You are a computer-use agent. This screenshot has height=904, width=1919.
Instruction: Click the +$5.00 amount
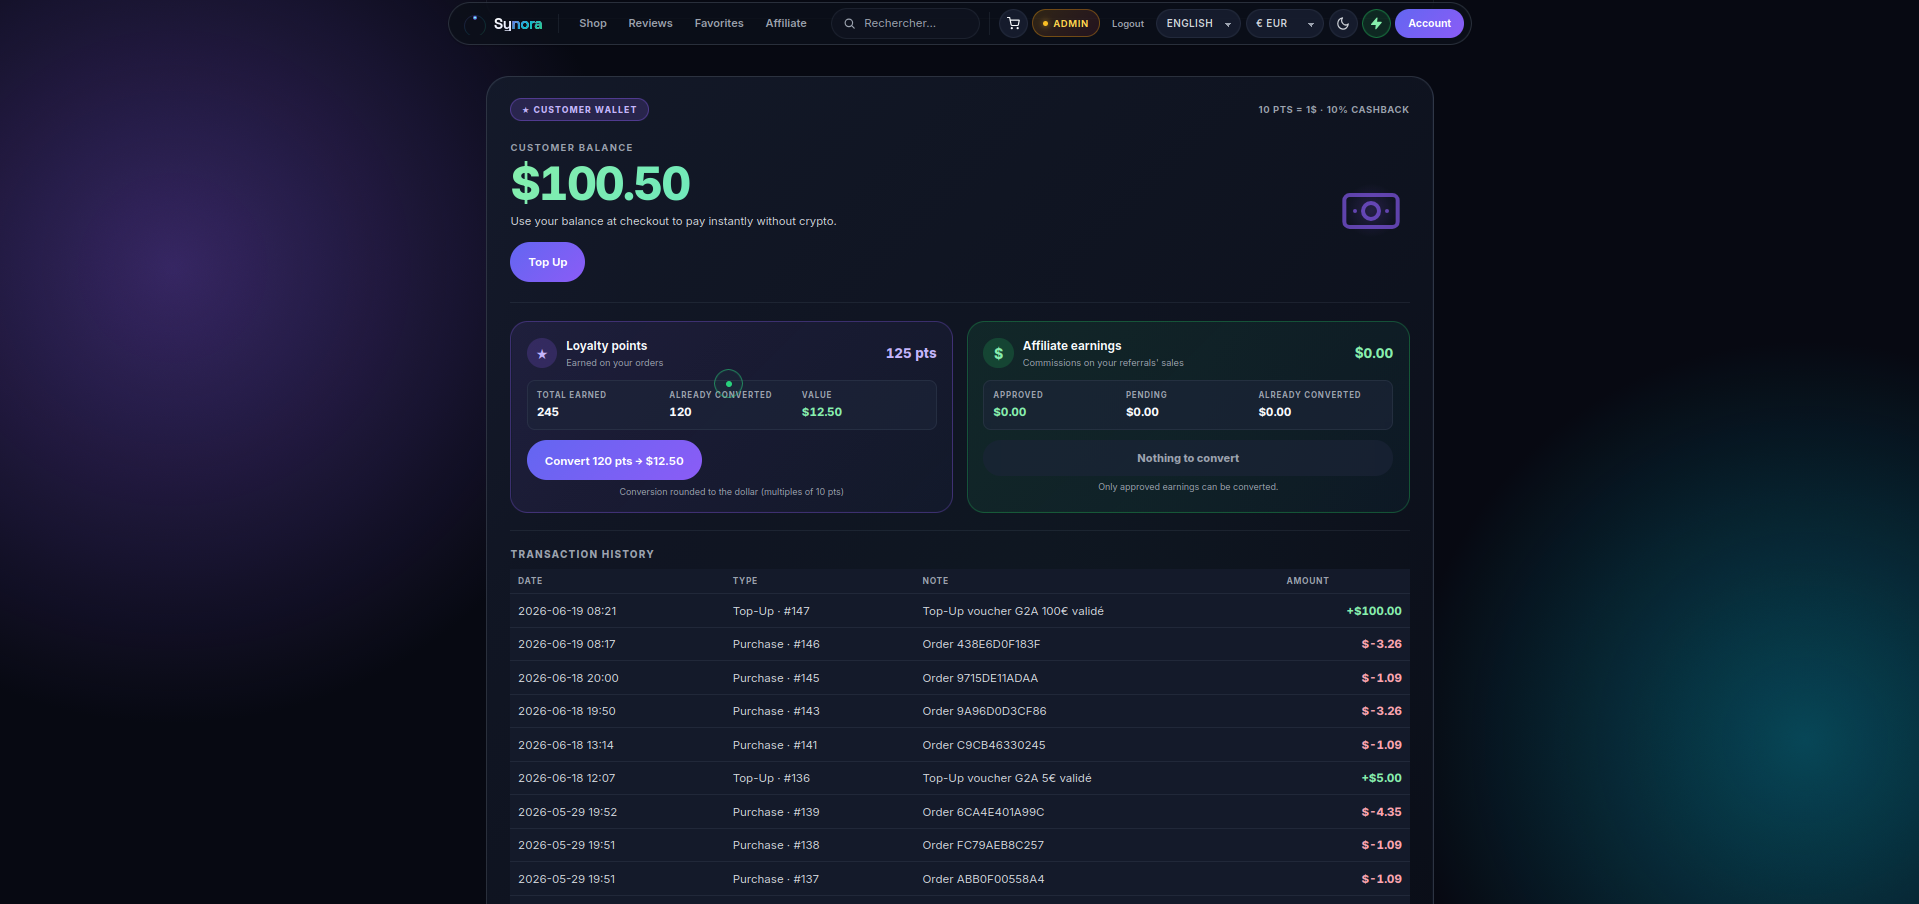click(x=1381, y=778)
